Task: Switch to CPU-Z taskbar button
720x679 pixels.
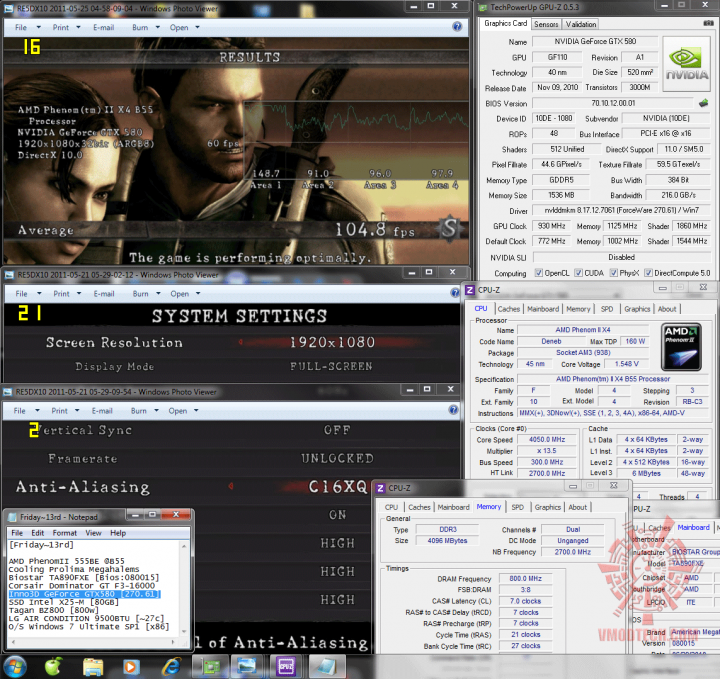Action: click(x=286, y=667)
